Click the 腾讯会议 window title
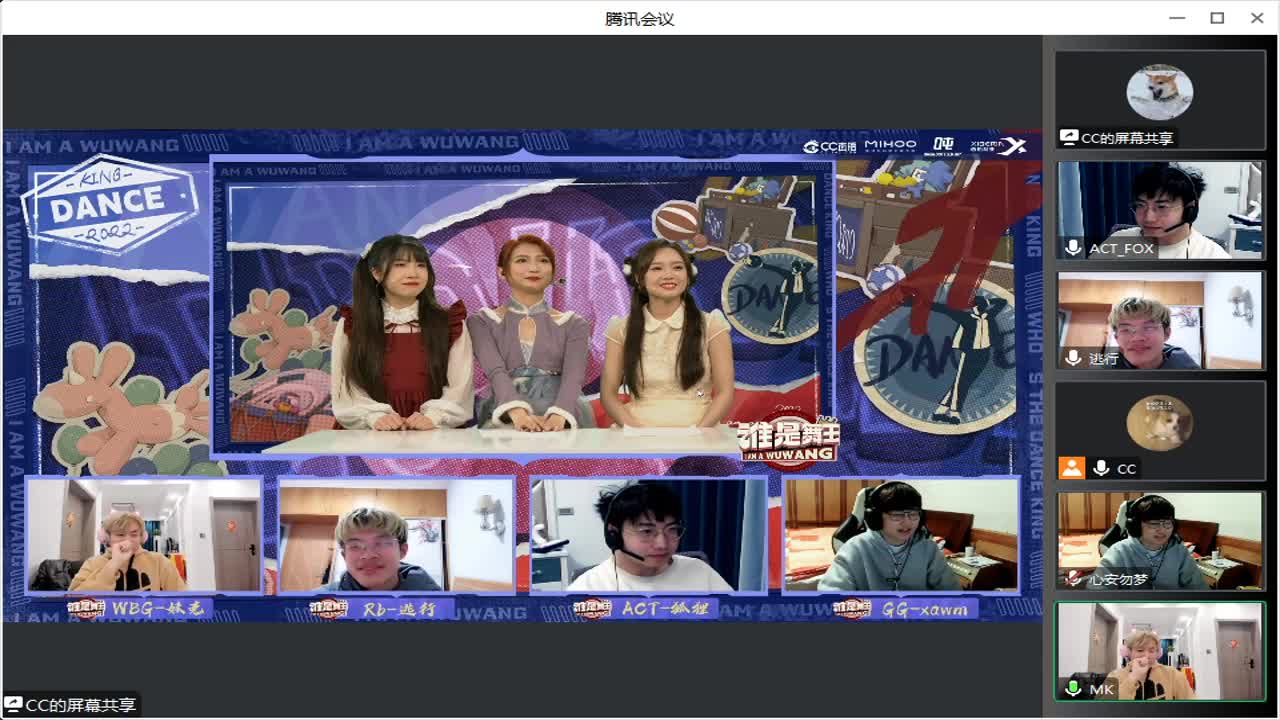The image size is (1280, 720). point(640,18)
